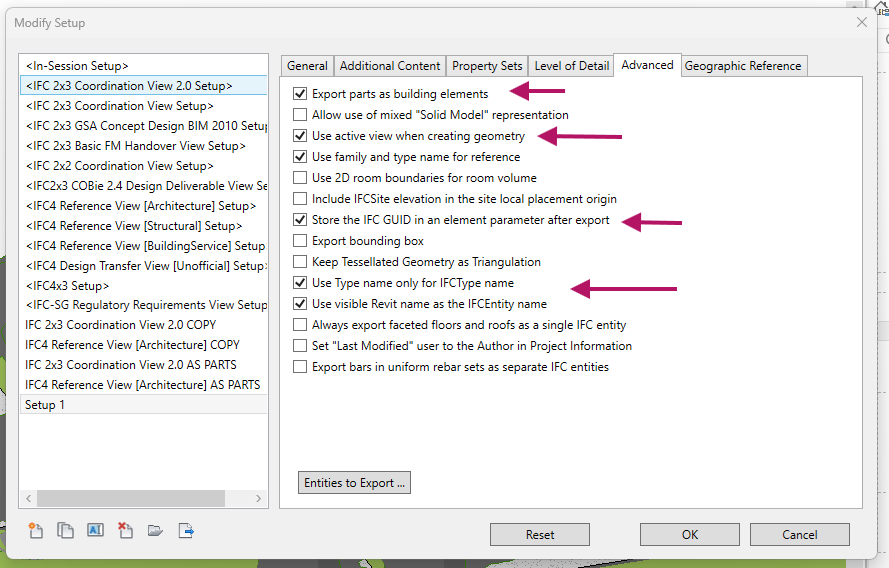Select IFC 2x3 Coordination View 2.0 COPY

pyautogui.click(x=143, y=325)
